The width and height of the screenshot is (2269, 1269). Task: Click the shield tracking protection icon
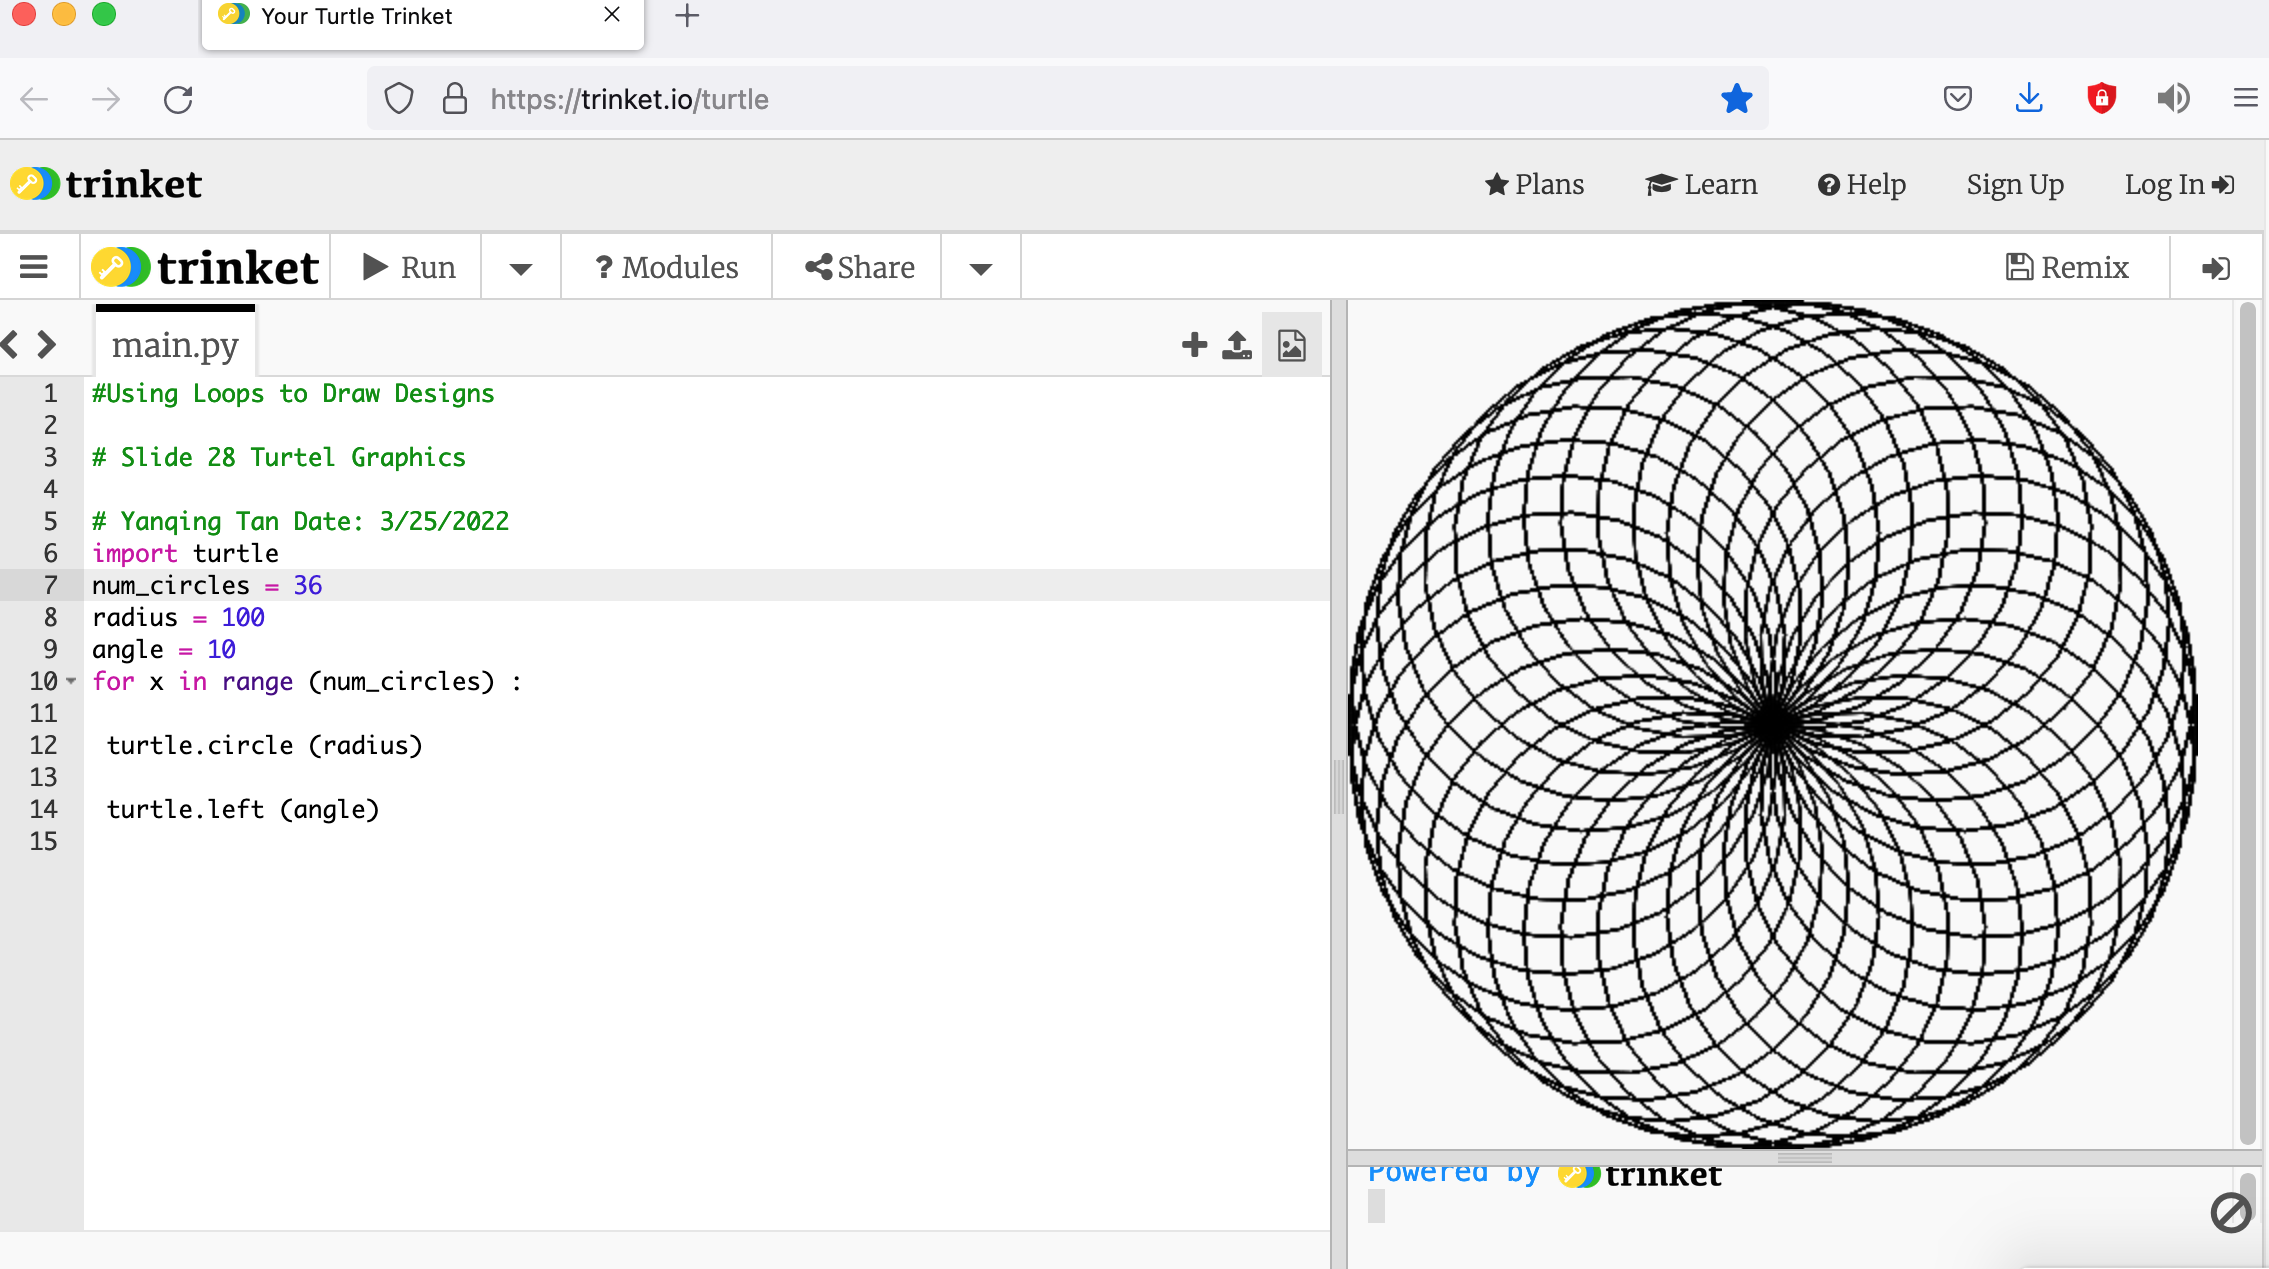point(399,99)
